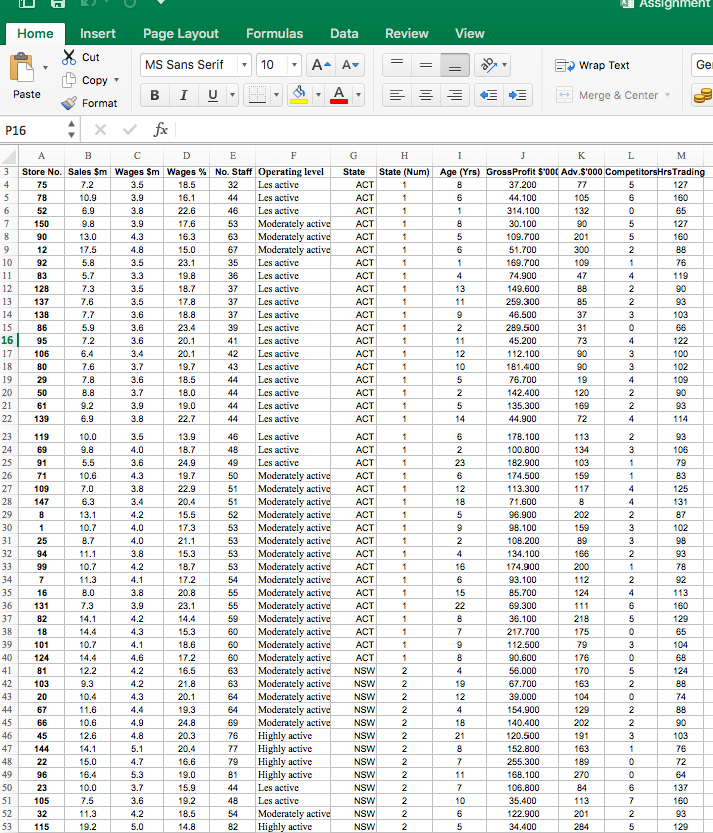The height and width of the screenshot is (833, 713).
Task: Select Top Align vertical alignment
Action: (397, 65)
